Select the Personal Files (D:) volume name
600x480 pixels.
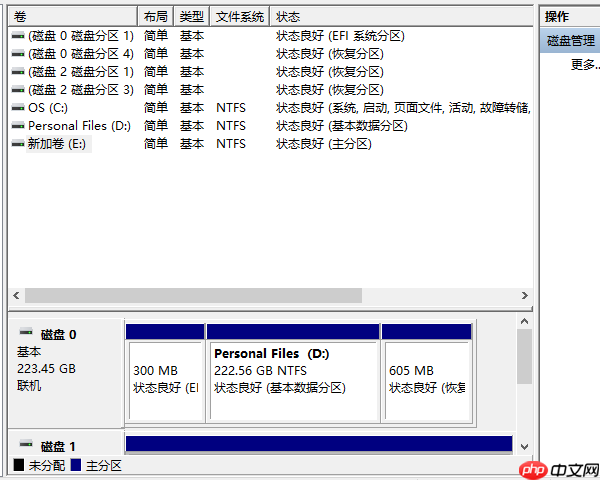pos(79,126)
